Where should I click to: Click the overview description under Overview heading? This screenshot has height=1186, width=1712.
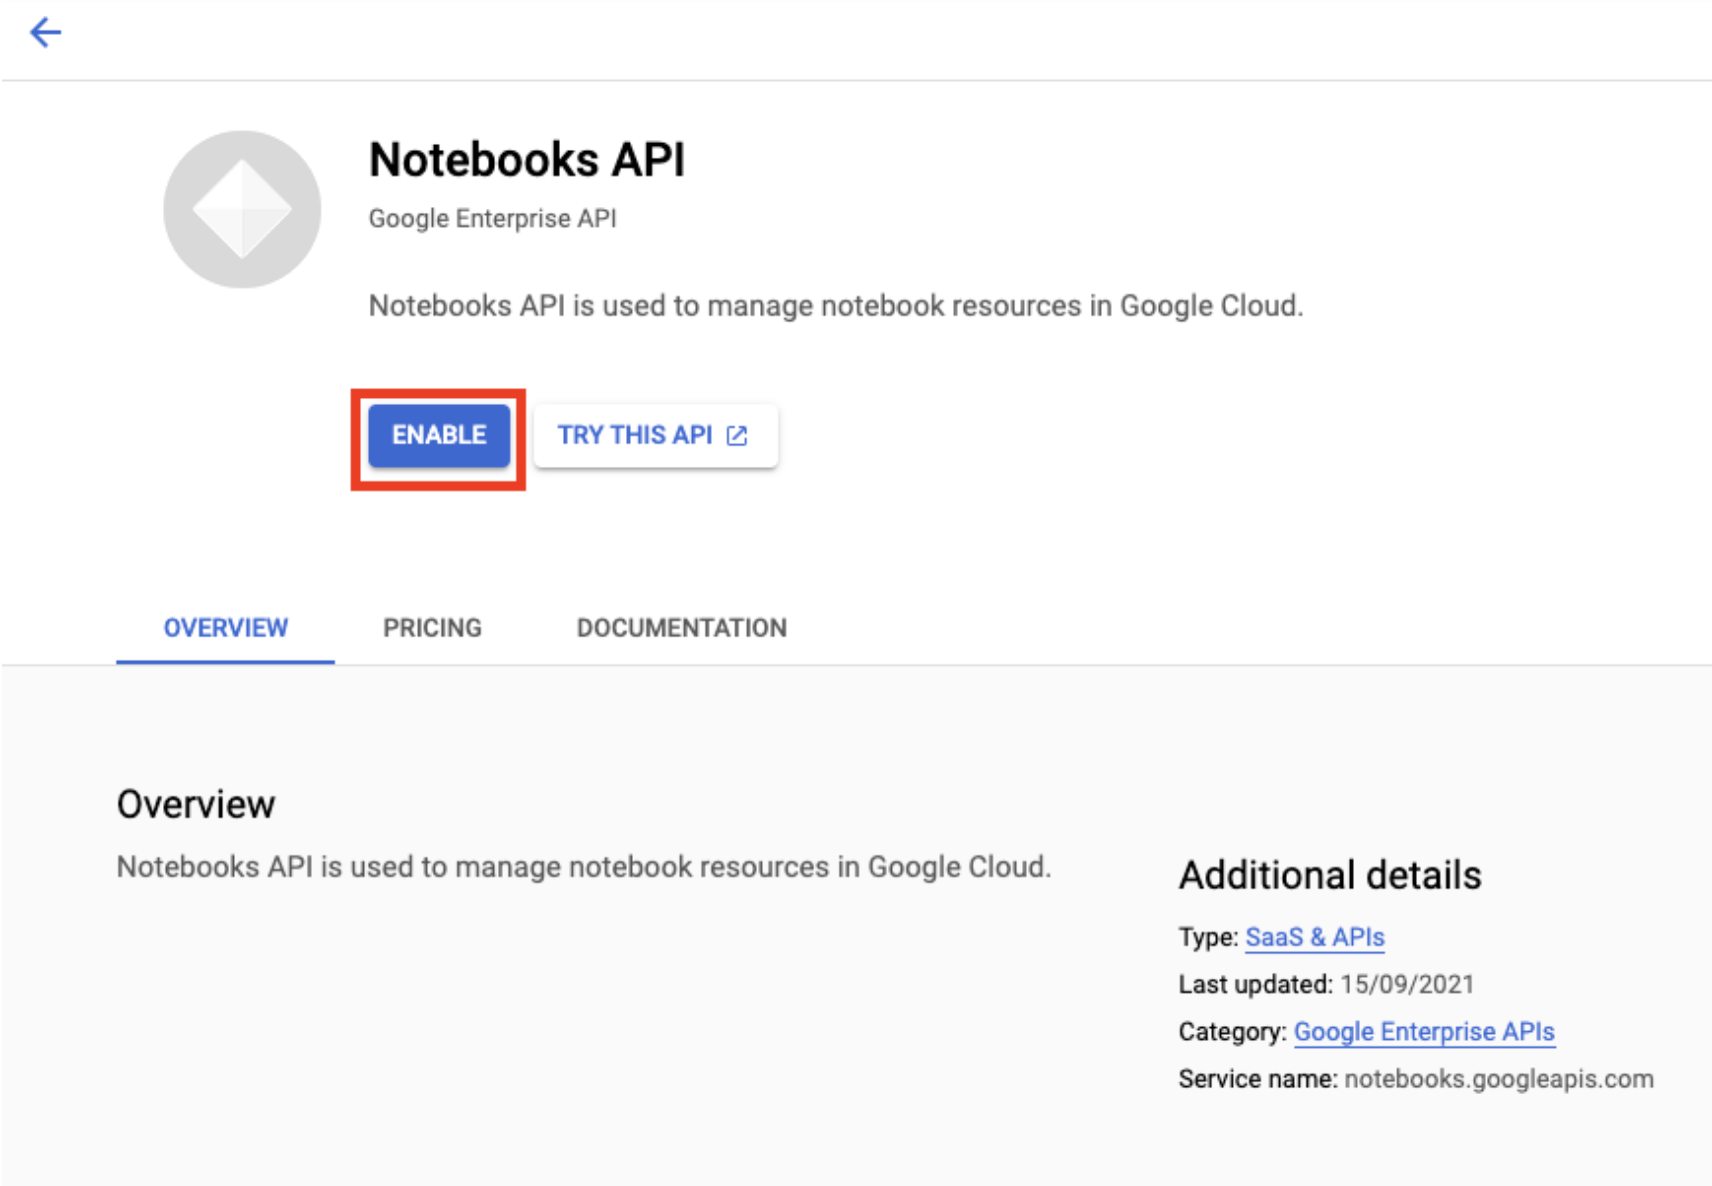pos(585,867)
